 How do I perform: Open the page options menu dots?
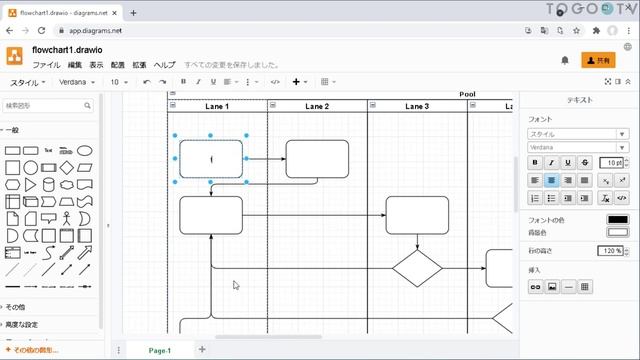click(x=119, y=350)
